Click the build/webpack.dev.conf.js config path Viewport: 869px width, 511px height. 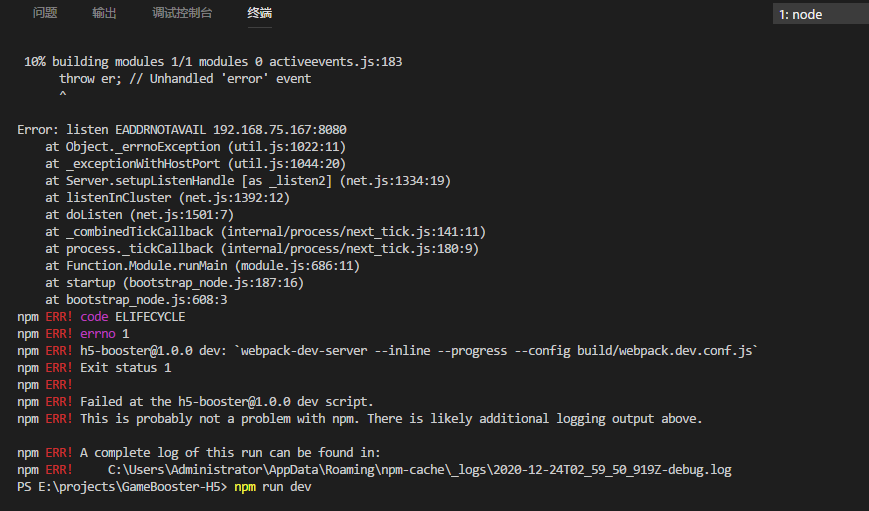point(664,351)
